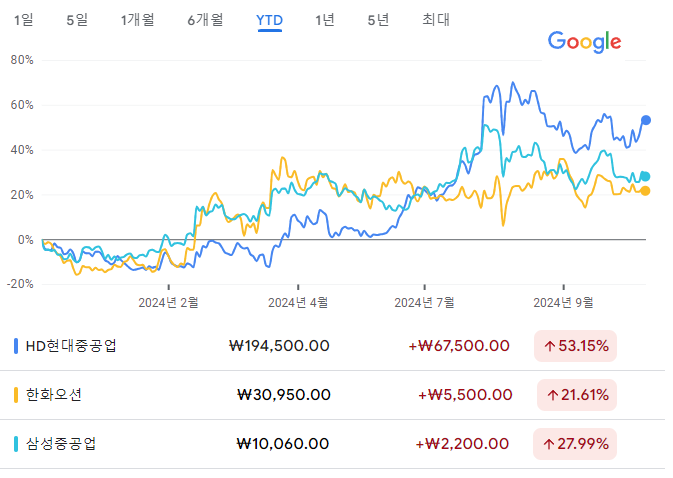Click the -20% y-axis label
Viewport: 673px width, 478px height.
click(20, 284)
